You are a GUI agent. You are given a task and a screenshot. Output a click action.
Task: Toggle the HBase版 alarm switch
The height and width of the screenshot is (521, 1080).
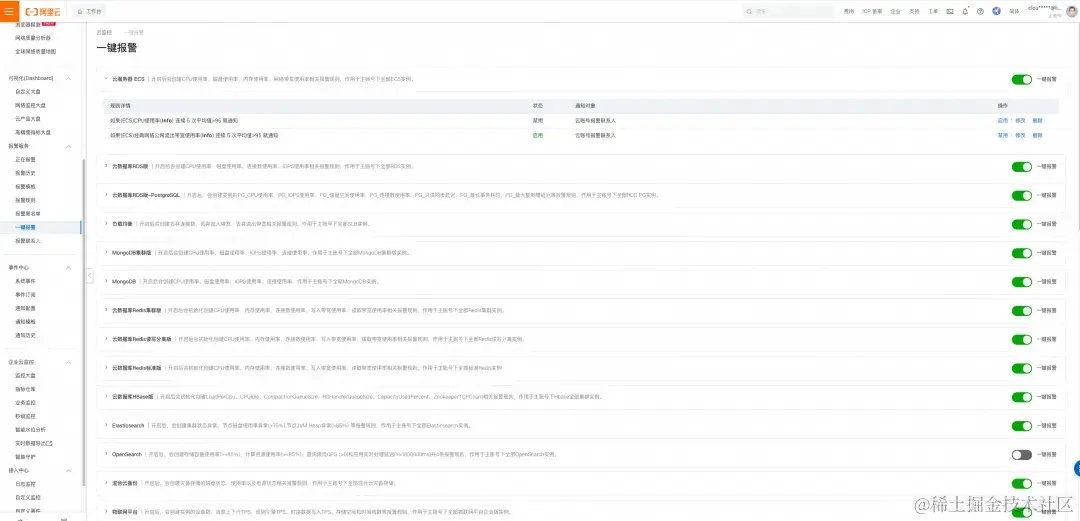pyautogui.click(x=1021, y=397)
